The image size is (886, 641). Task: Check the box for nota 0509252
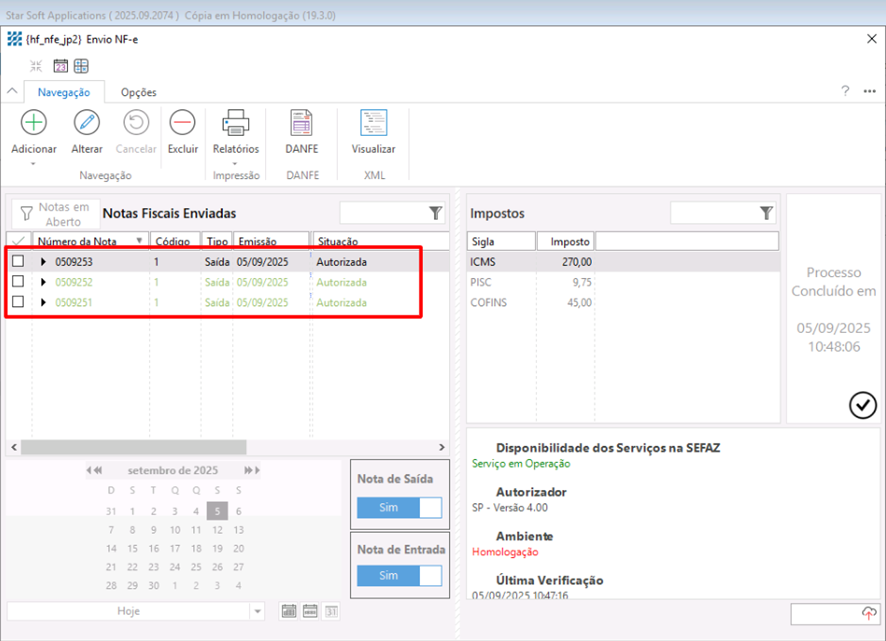pos(18,282)
